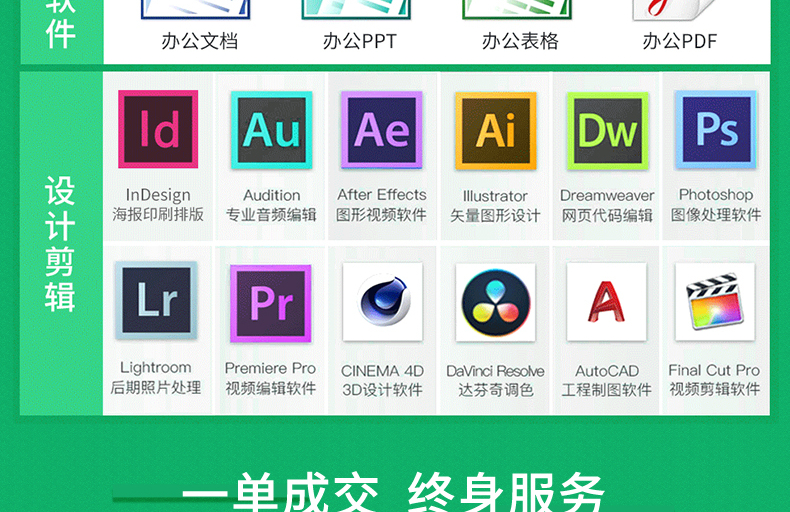Screen dimensions: 790x512
Task: Select the 办公PDF label
Action: coord(679,41)
